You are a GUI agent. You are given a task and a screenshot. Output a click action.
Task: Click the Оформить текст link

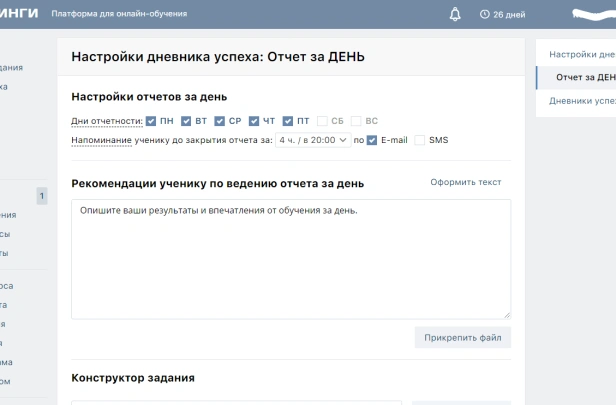[x=465, y=182]
